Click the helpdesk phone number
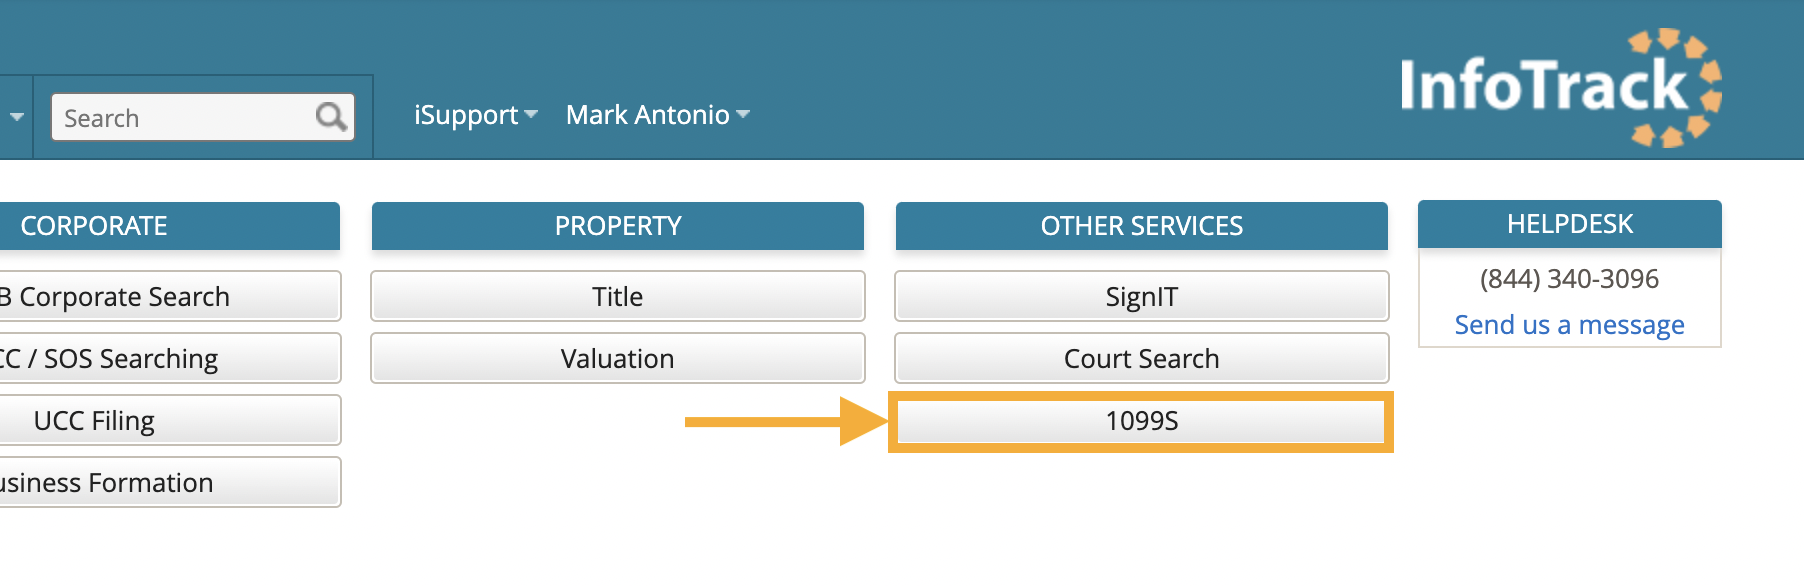 pos(1569,279)
